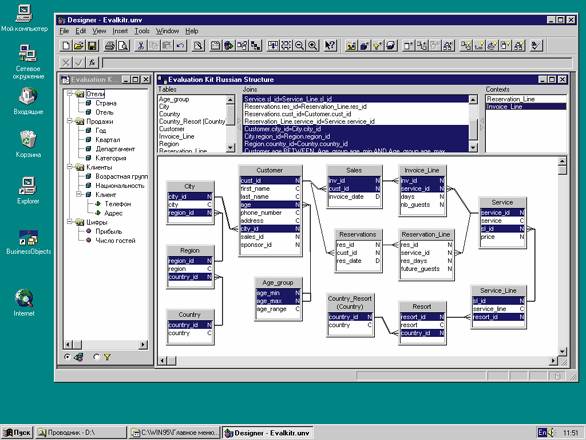Open the Корзина recycle bin icon
Screen dimensions: 586x440
click(28, 144)
